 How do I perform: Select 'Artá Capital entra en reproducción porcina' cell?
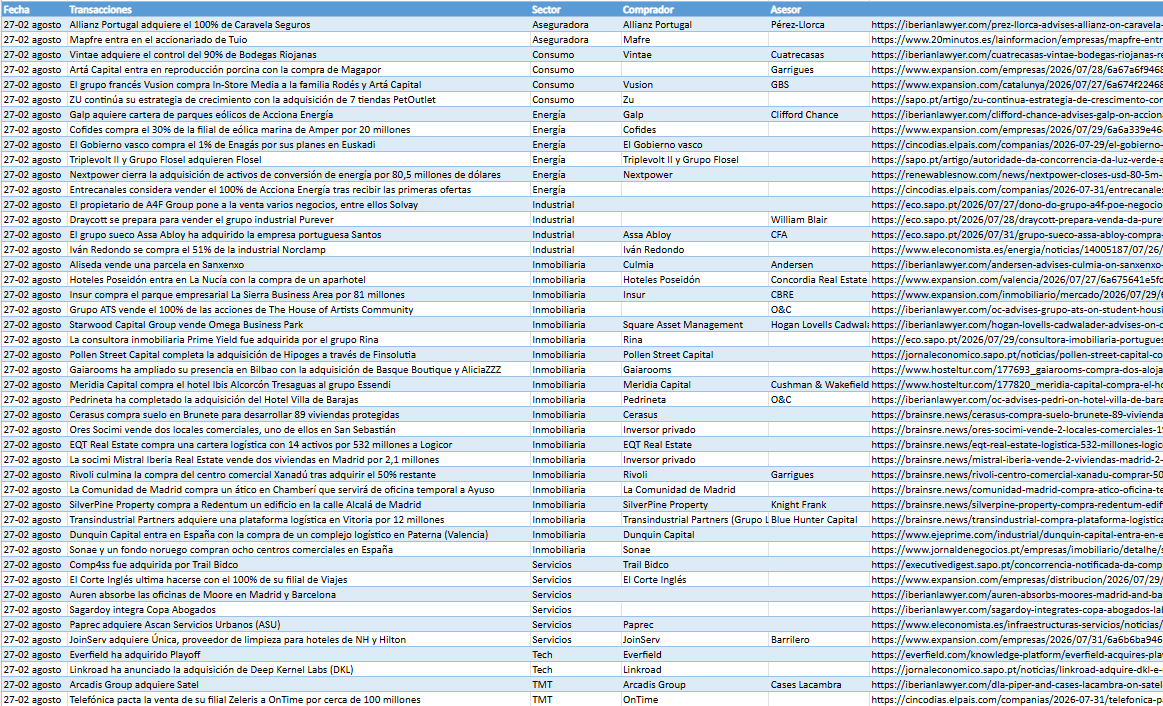(x=298, y=70)
